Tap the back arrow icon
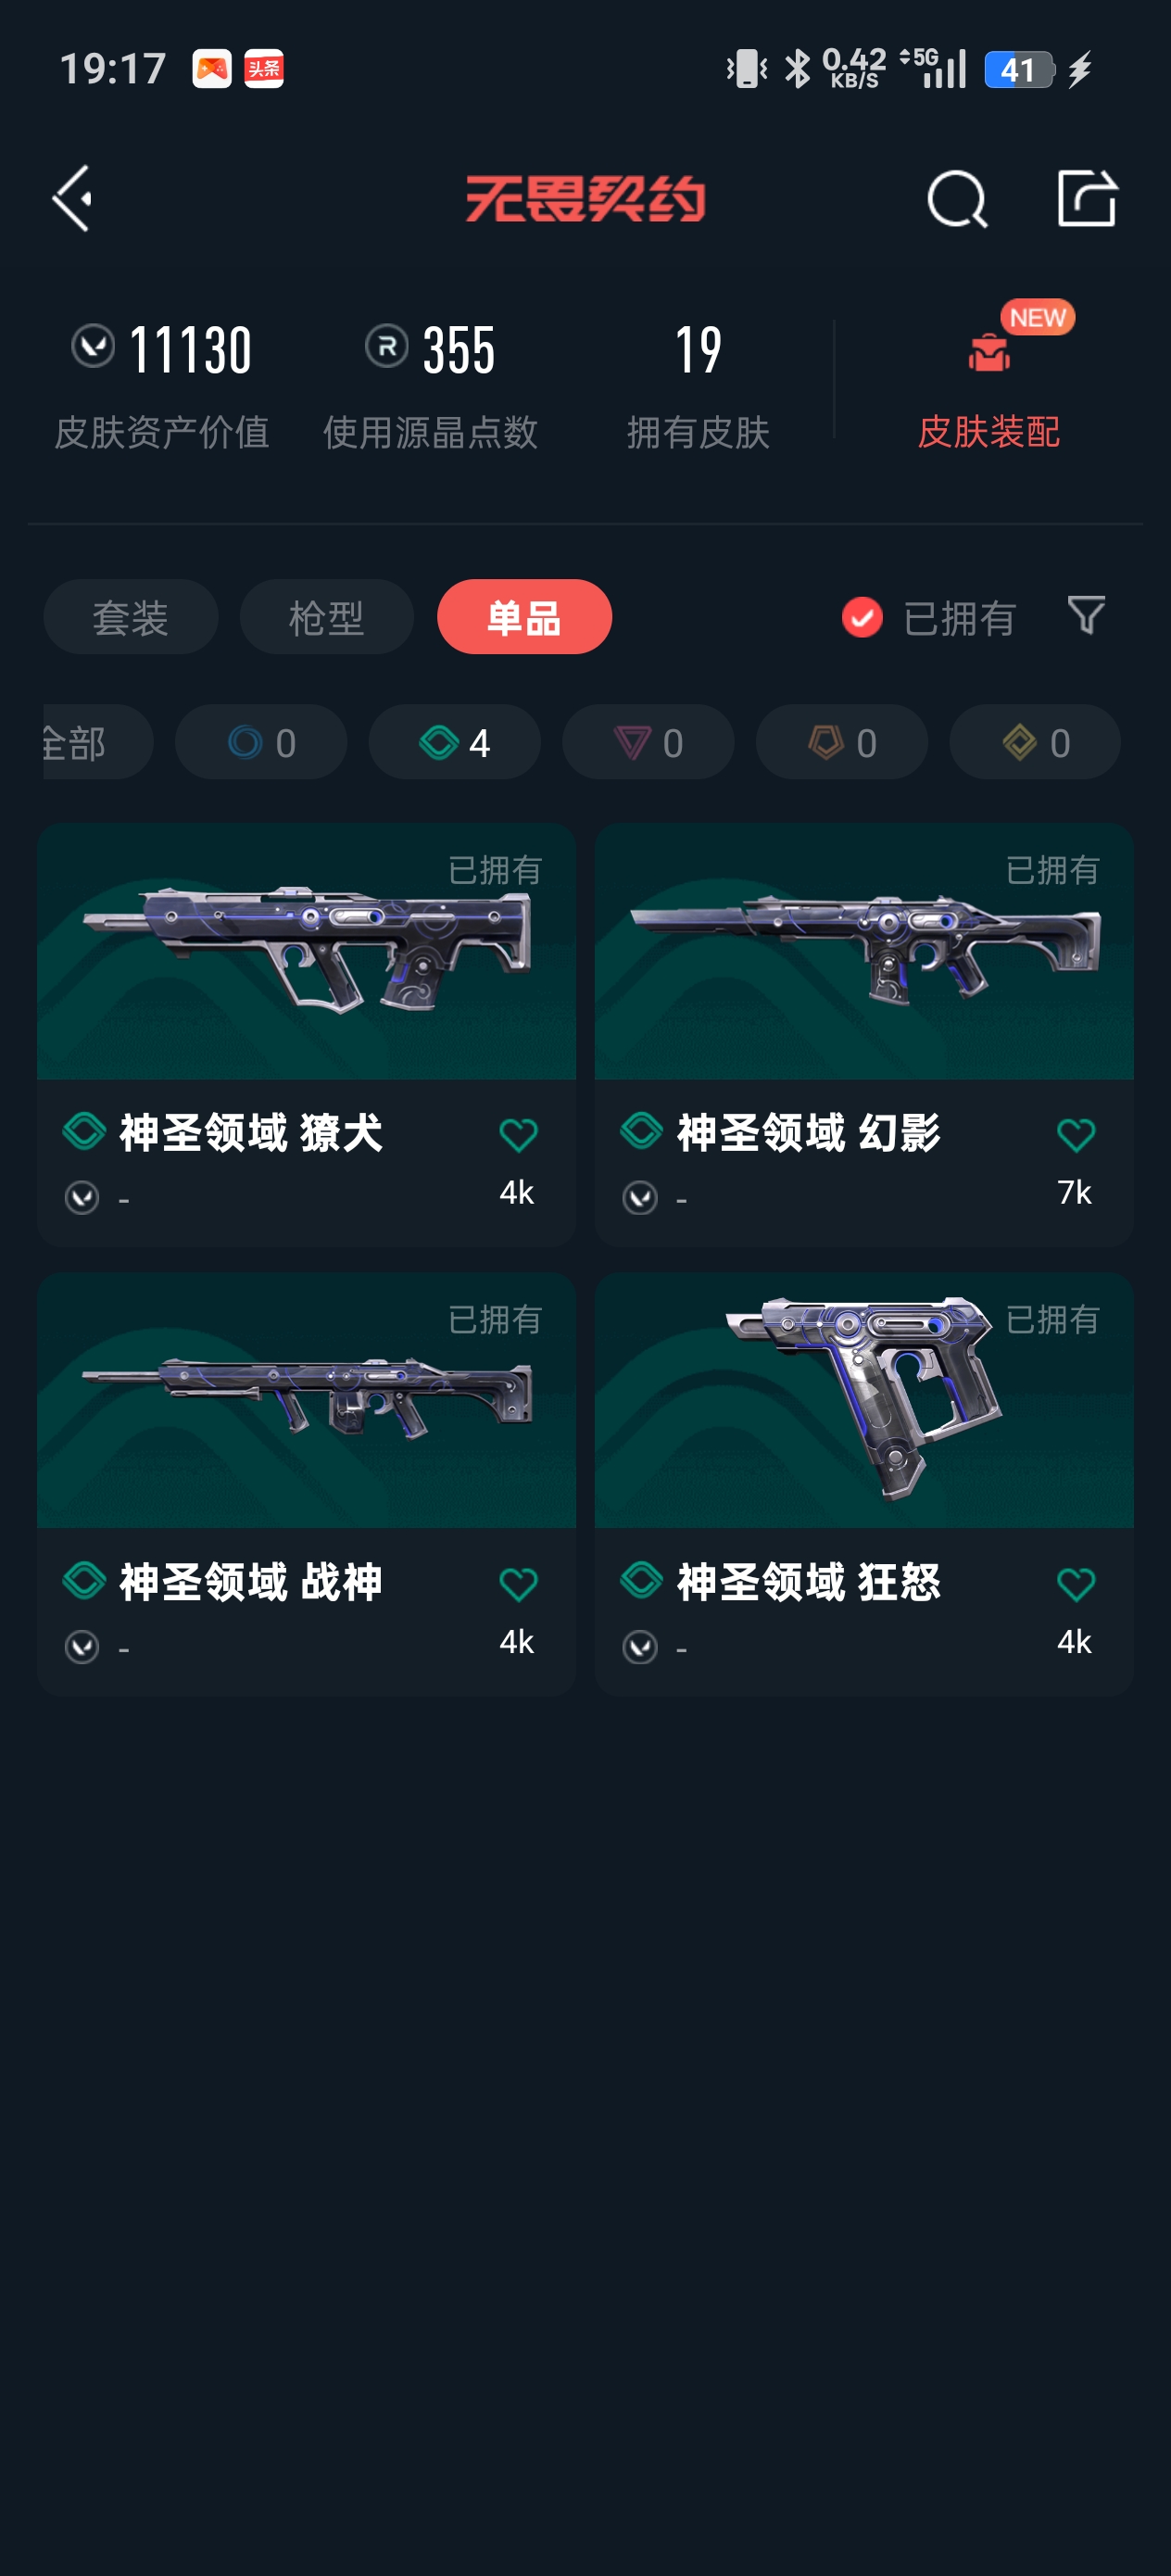 tap(72, 198)
